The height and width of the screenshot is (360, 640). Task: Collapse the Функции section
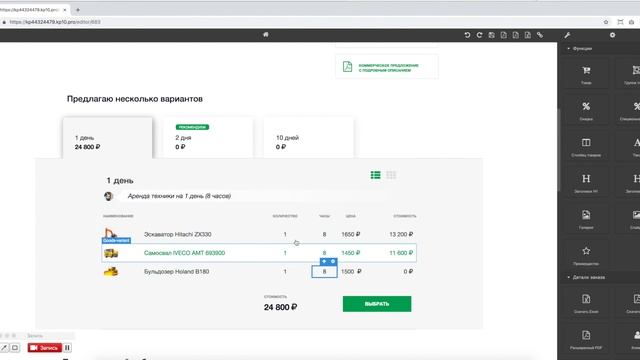click(580, 49)
